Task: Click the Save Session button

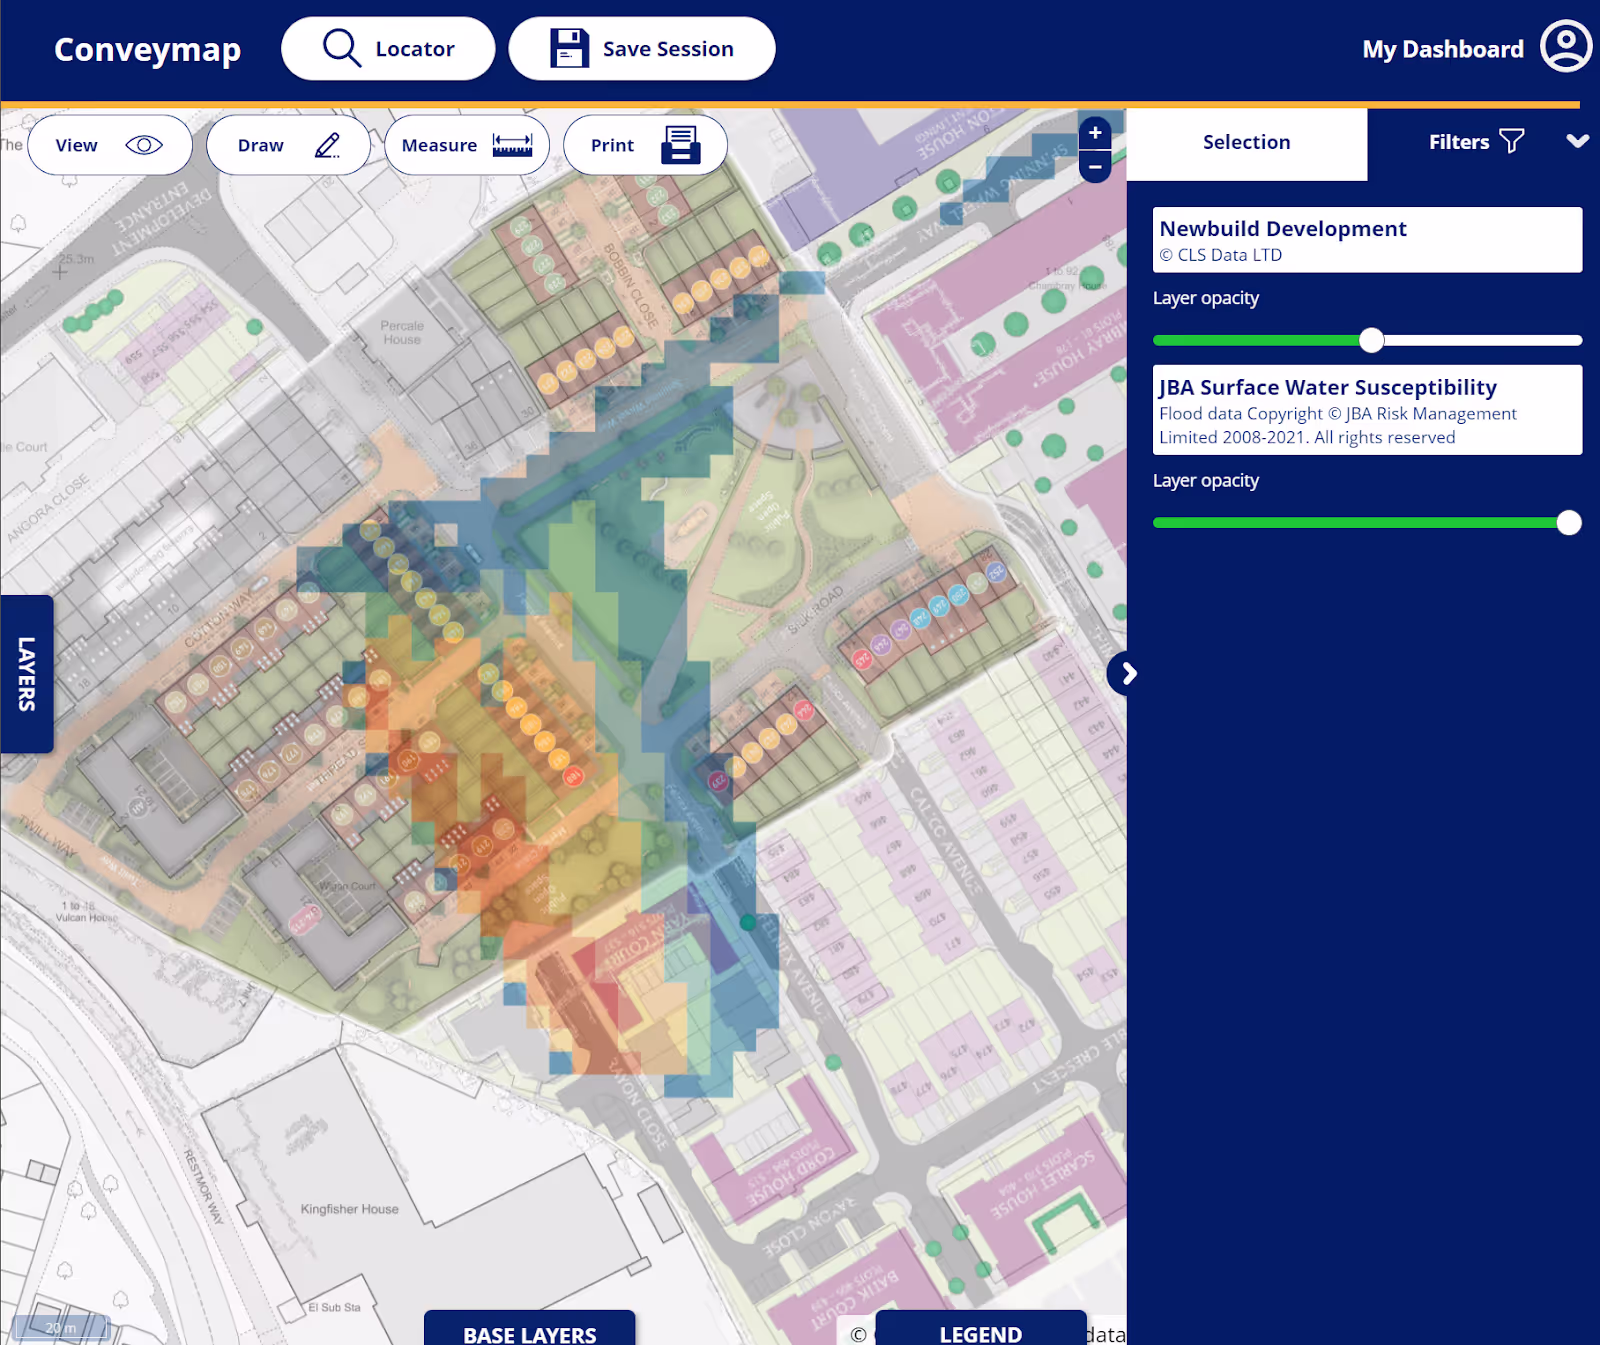Action: pos(642,48)
